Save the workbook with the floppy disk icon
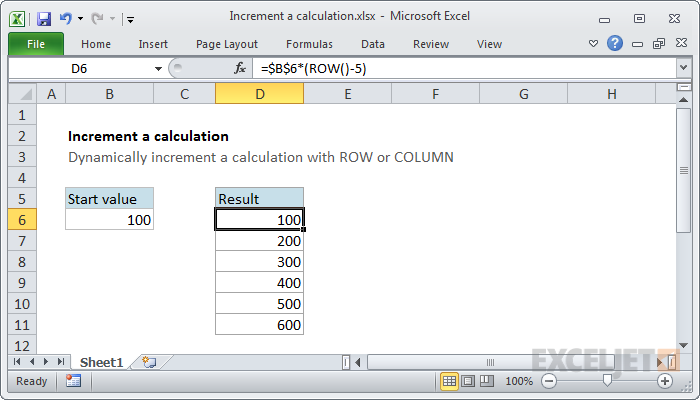The width and height of the screenshot is (700, 400). pyautogui.click(x=44, y=19)
